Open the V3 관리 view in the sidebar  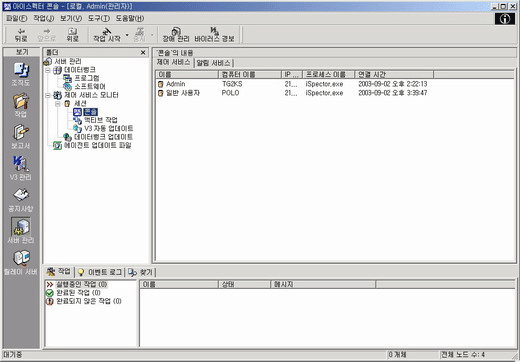pyautogui.click(x=21, y=168)
